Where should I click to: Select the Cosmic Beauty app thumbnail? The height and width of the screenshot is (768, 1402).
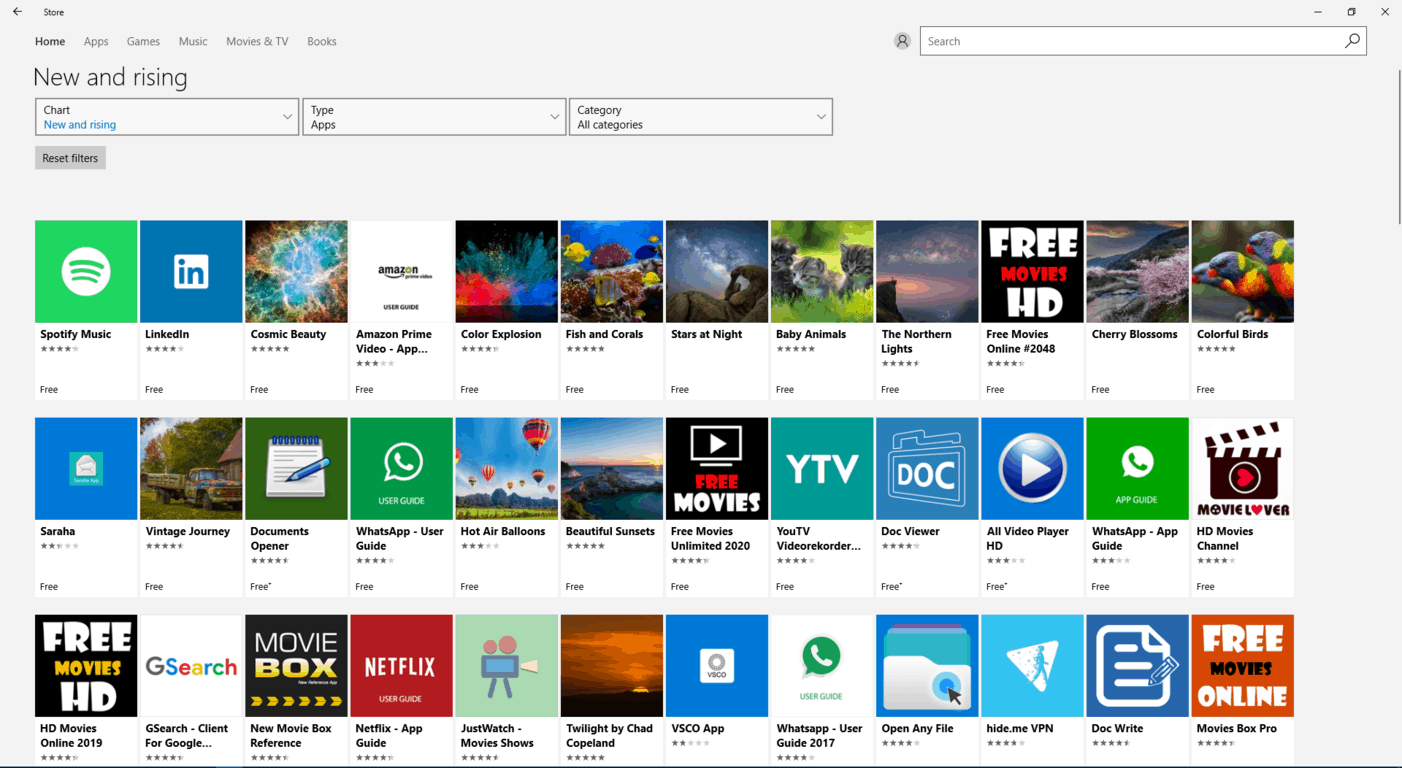(296, 272)
